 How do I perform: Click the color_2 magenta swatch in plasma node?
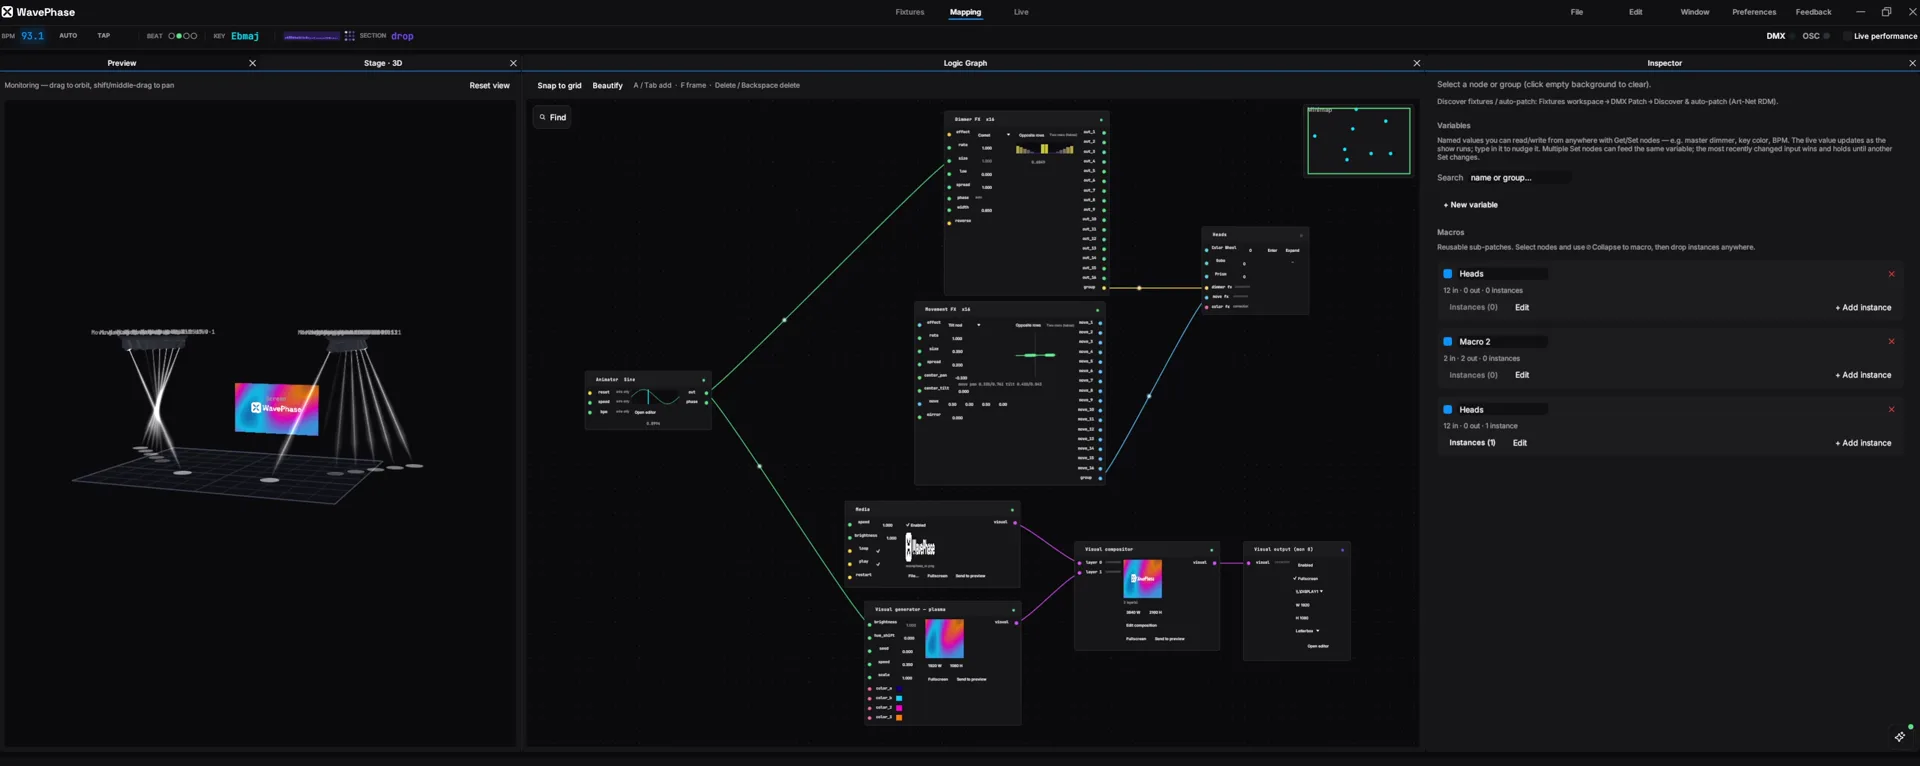tap(899, 708)
